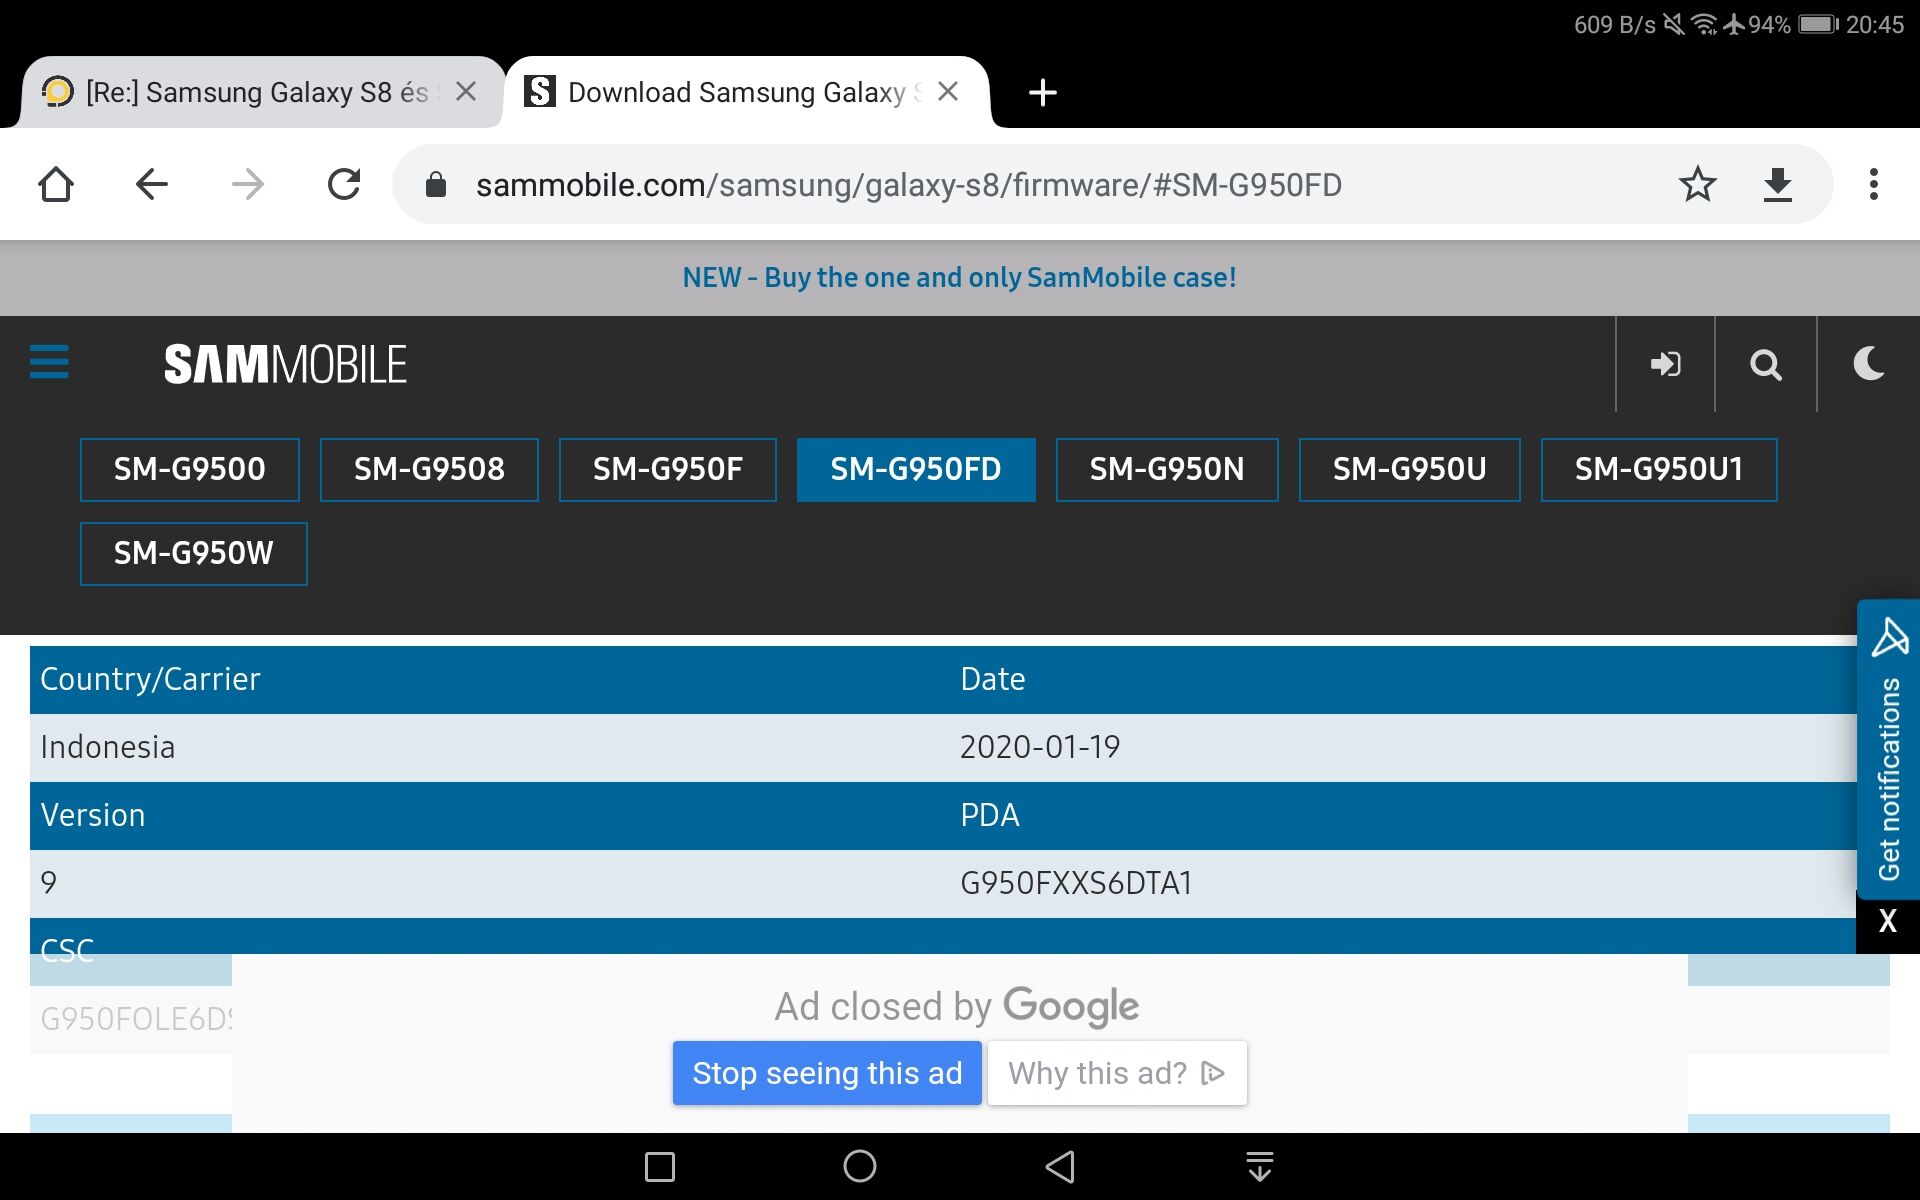Viewport: 1920px width, 1200px height.
Task: Select the SM-G950FD model
Action: point(916,469)
